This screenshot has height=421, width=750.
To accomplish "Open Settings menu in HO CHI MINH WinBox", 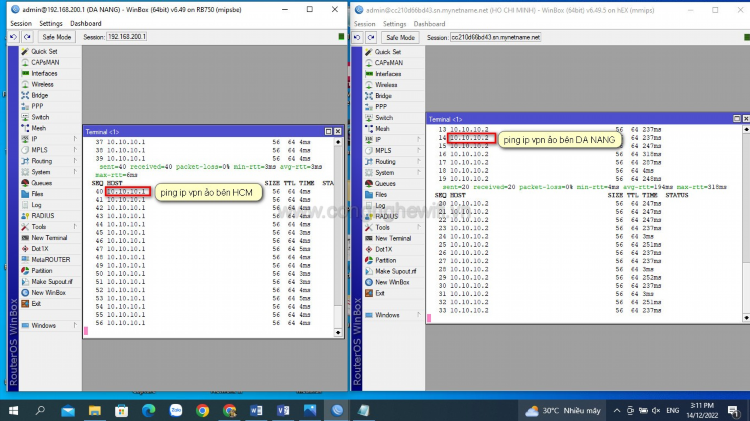I will 394,24.
